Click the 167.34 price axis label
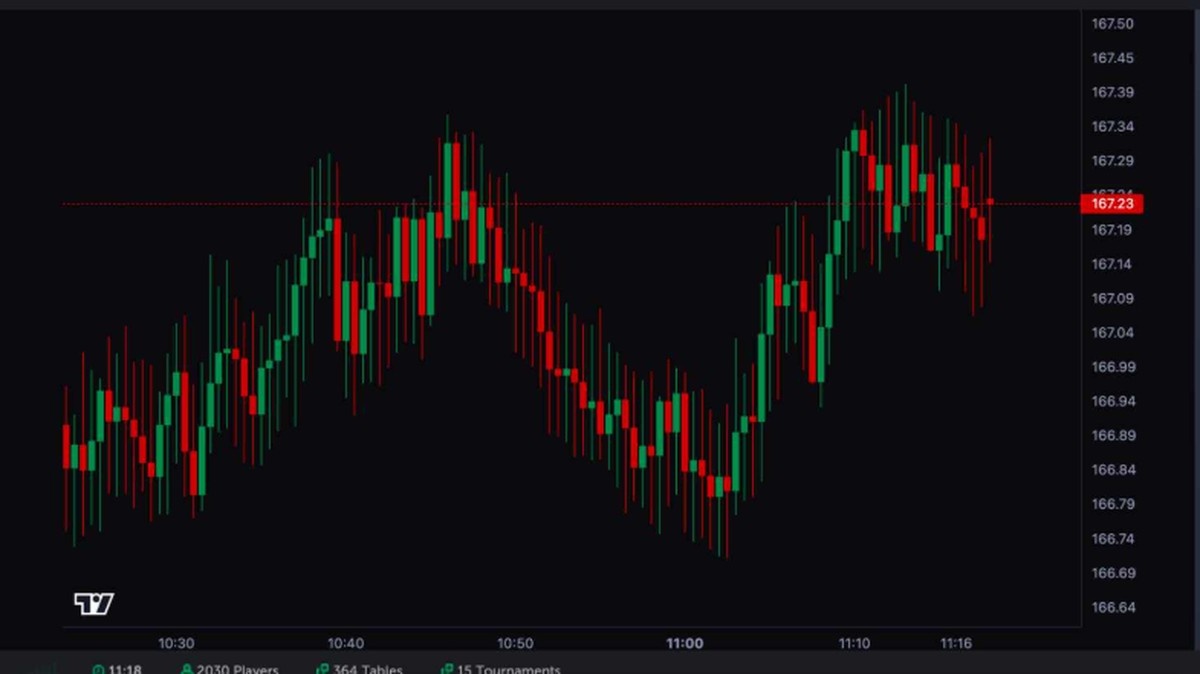Screen dimensions: 1200x674 [x=1112, y=127]
